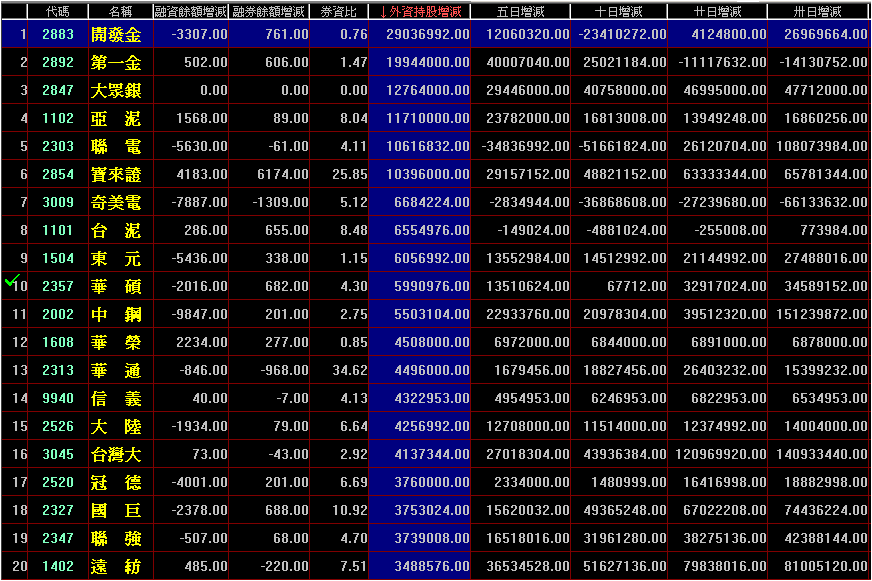Click value 12764000.00 in 大眾銀 row
The width and height of the screenshot is (872, 581).
(x=428, y=90)
